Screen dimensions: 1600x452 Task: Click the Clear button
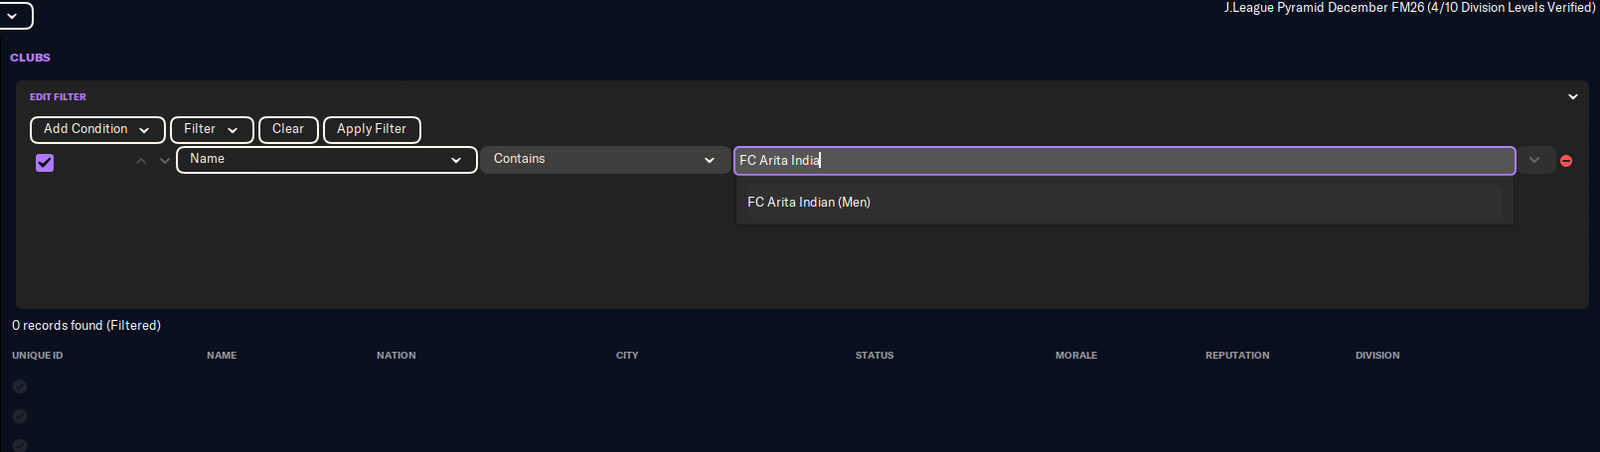(288, 130)
